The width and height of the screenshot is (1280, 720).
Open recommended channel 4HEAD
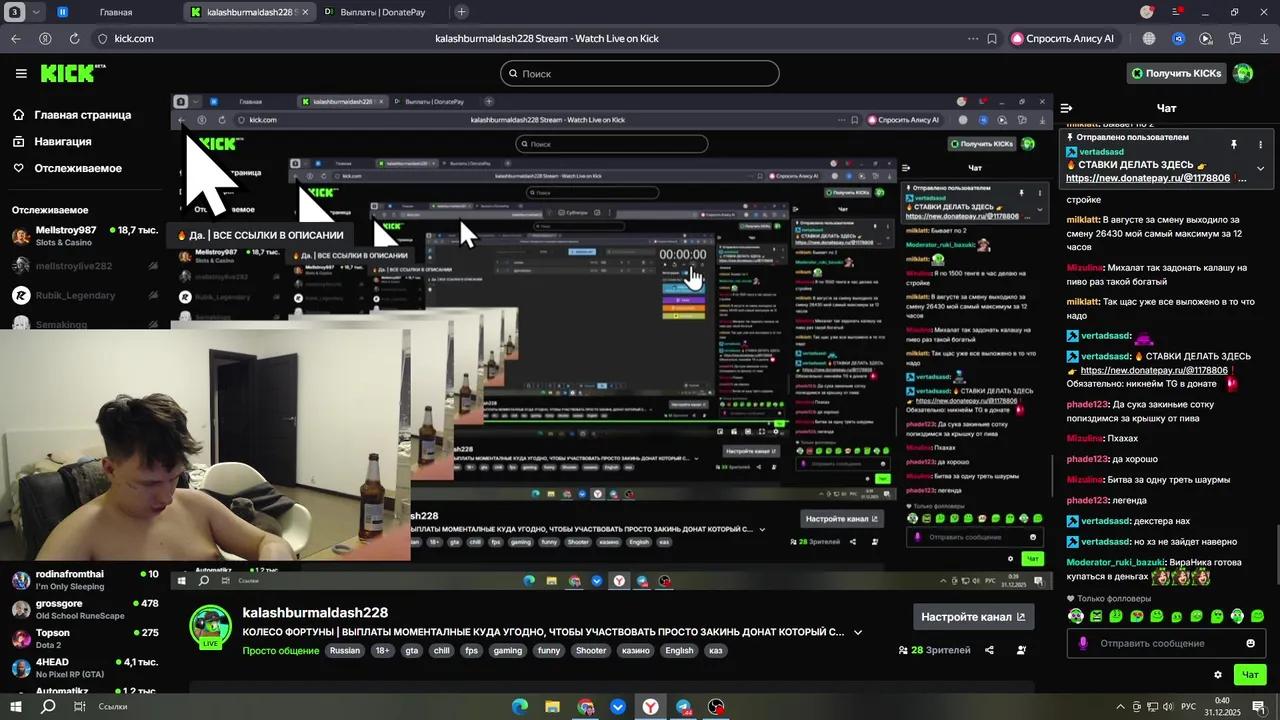click(x=84, y=667)
